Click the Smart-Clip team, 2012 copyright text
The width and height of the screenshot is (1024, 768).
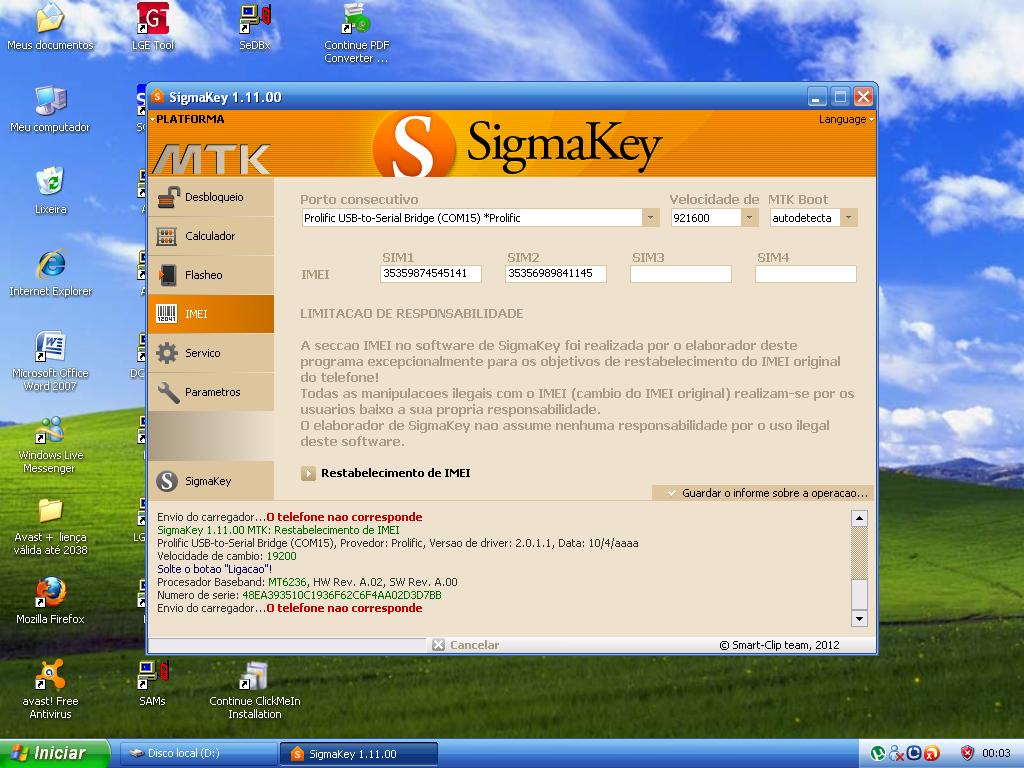pyautogui.click(x=779, y=645)
